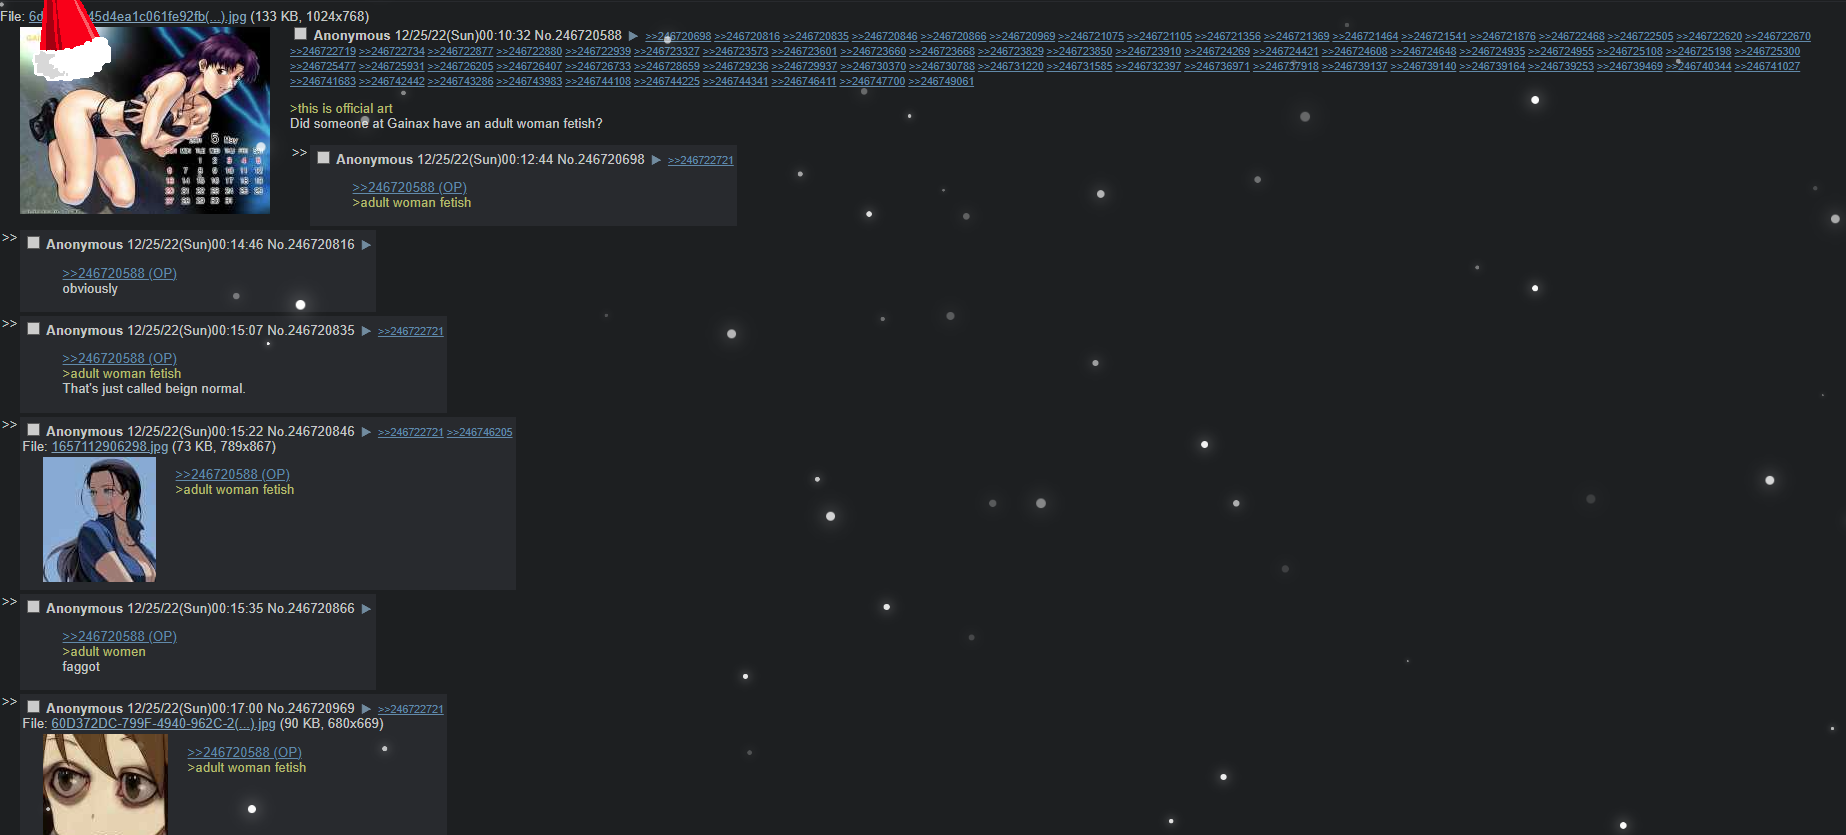Follow the OP quote link in post No.246720816
Viewport: 1846px width, 835px height.
[119, 273]
